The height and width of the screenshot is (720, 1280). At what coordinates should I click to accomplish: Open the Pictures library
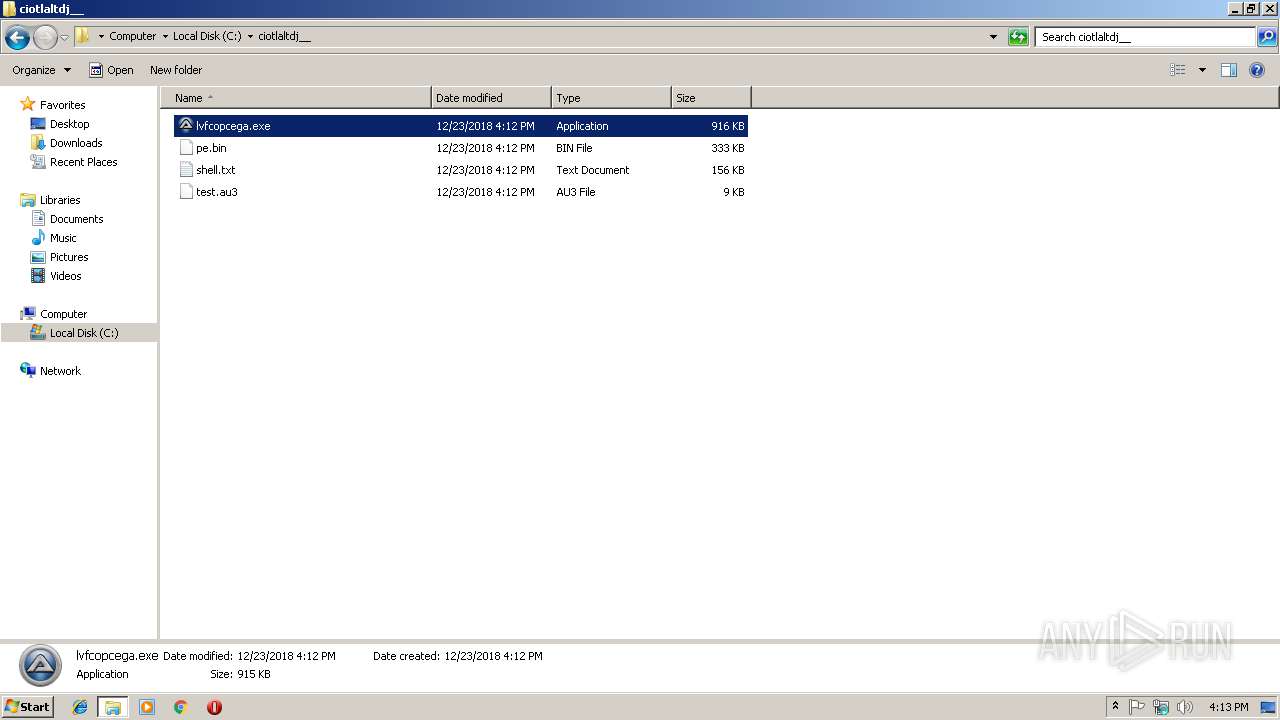[x=69, y=257]
